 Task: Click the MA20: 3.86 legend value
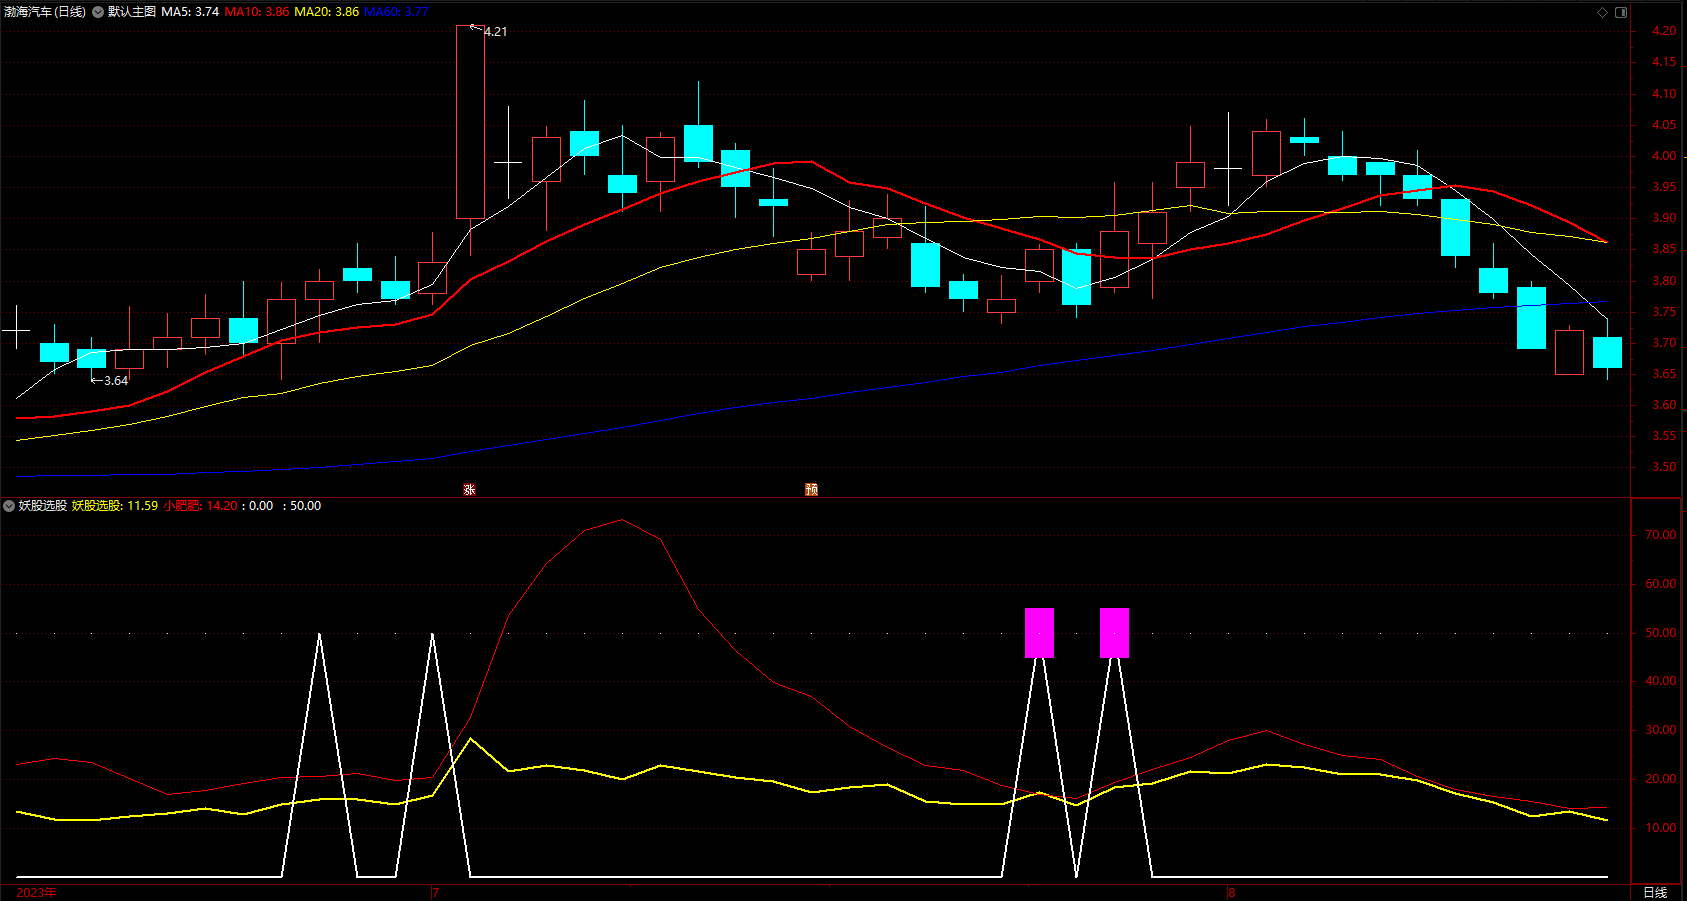click(327, 12)
